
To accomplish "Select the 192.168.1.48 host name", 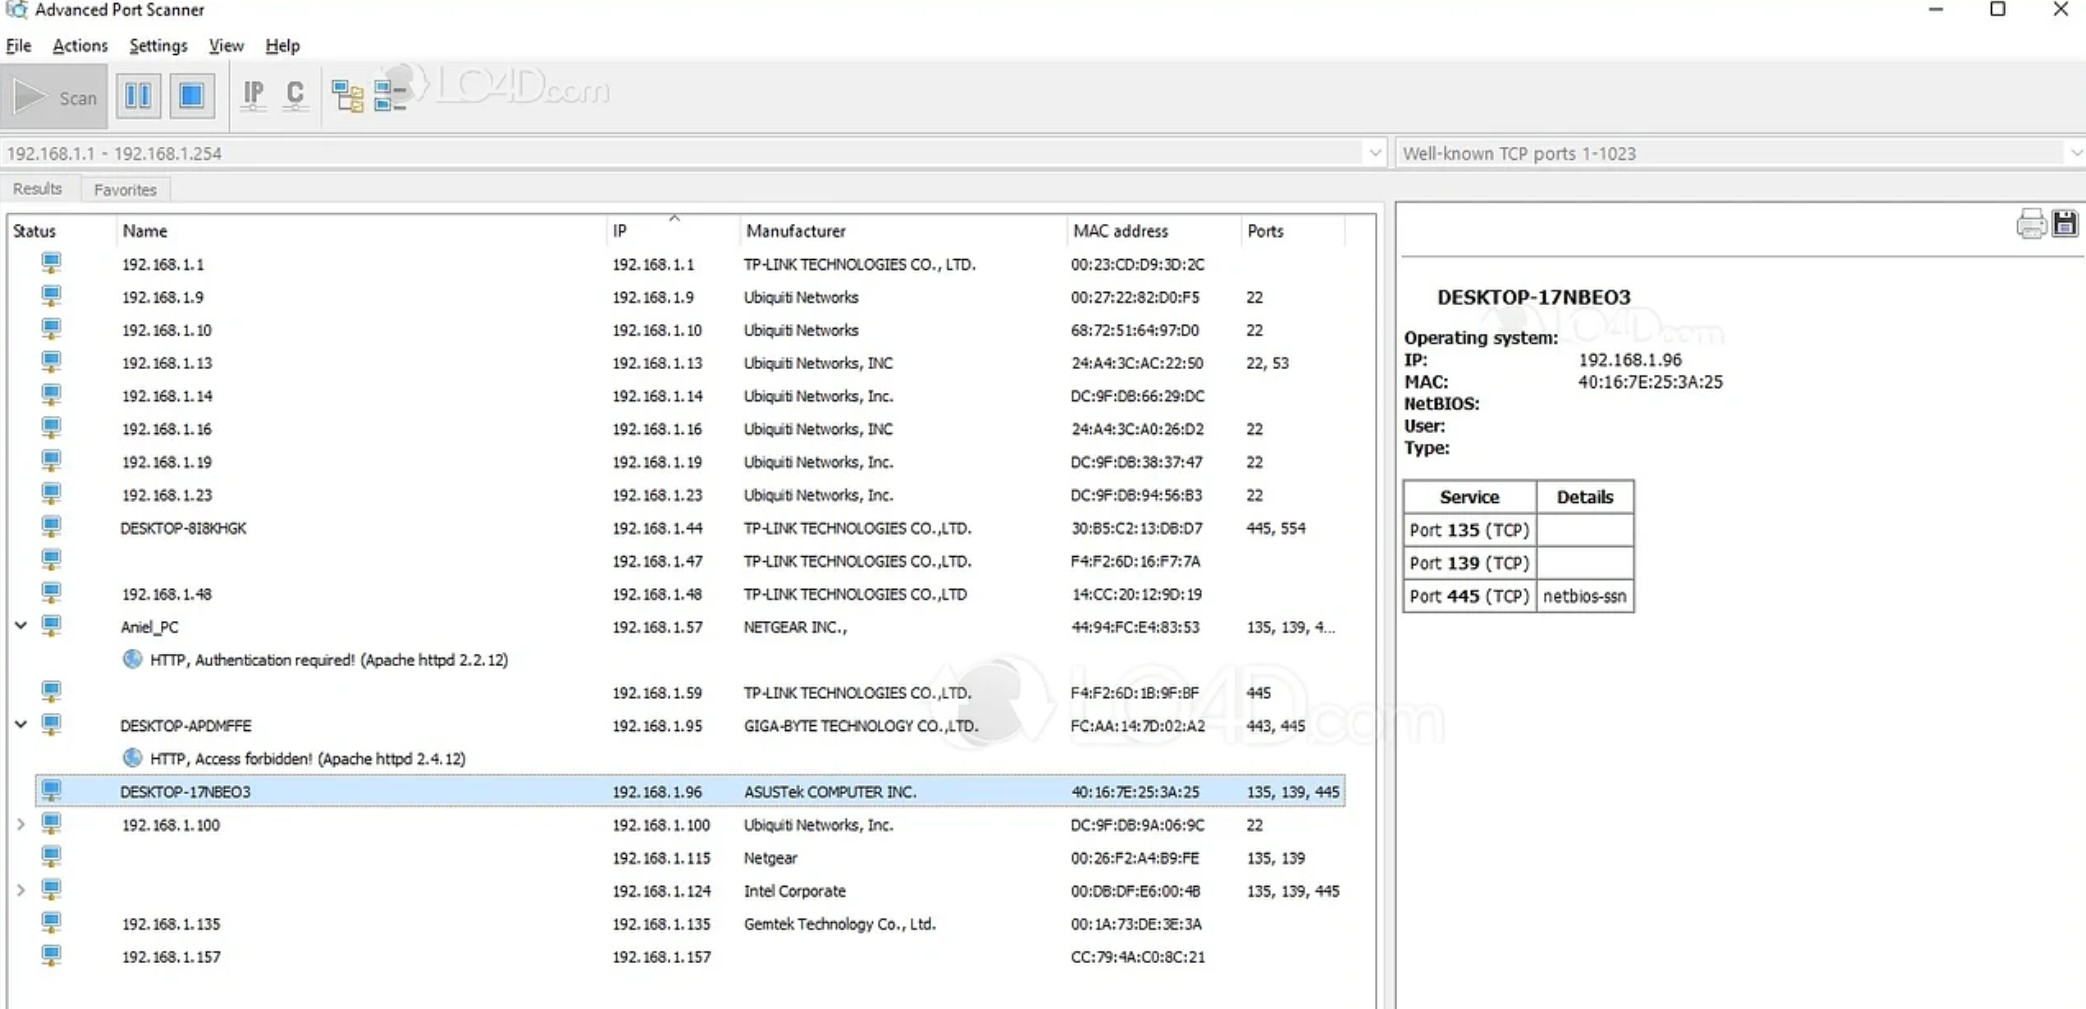I will coord(167,594).
